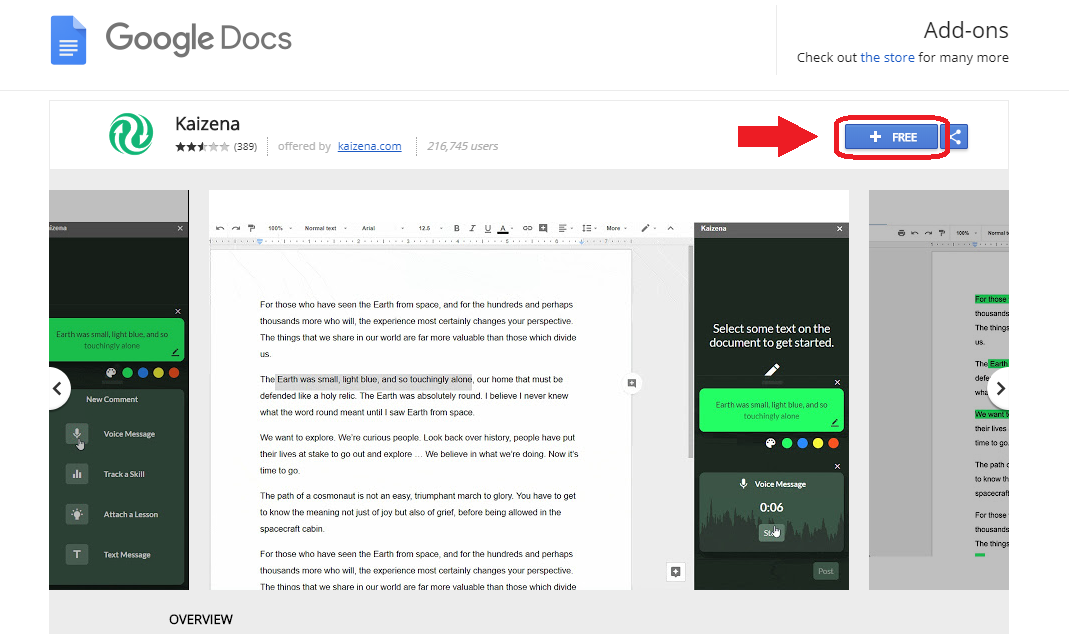The width and height of the screenshot is (1069, 634).
Task: Open the 100% zoom dropdown in preview
Action: [280, 228]
